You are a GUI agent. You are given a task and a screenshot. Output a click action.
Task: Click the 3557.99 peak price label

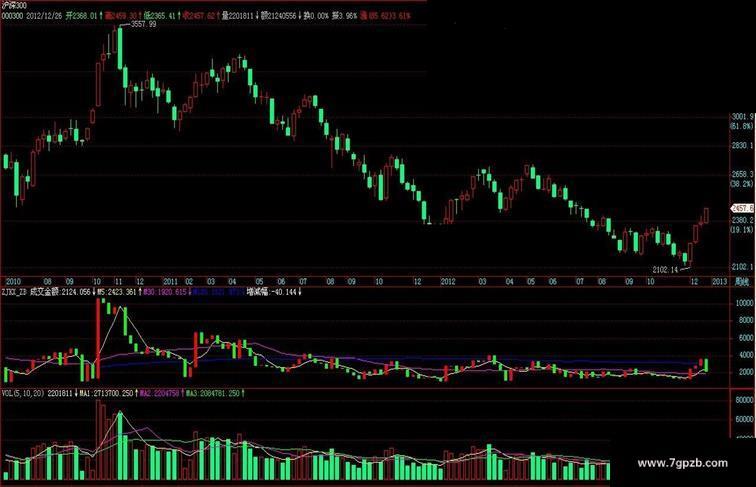[x=144, y=24]
